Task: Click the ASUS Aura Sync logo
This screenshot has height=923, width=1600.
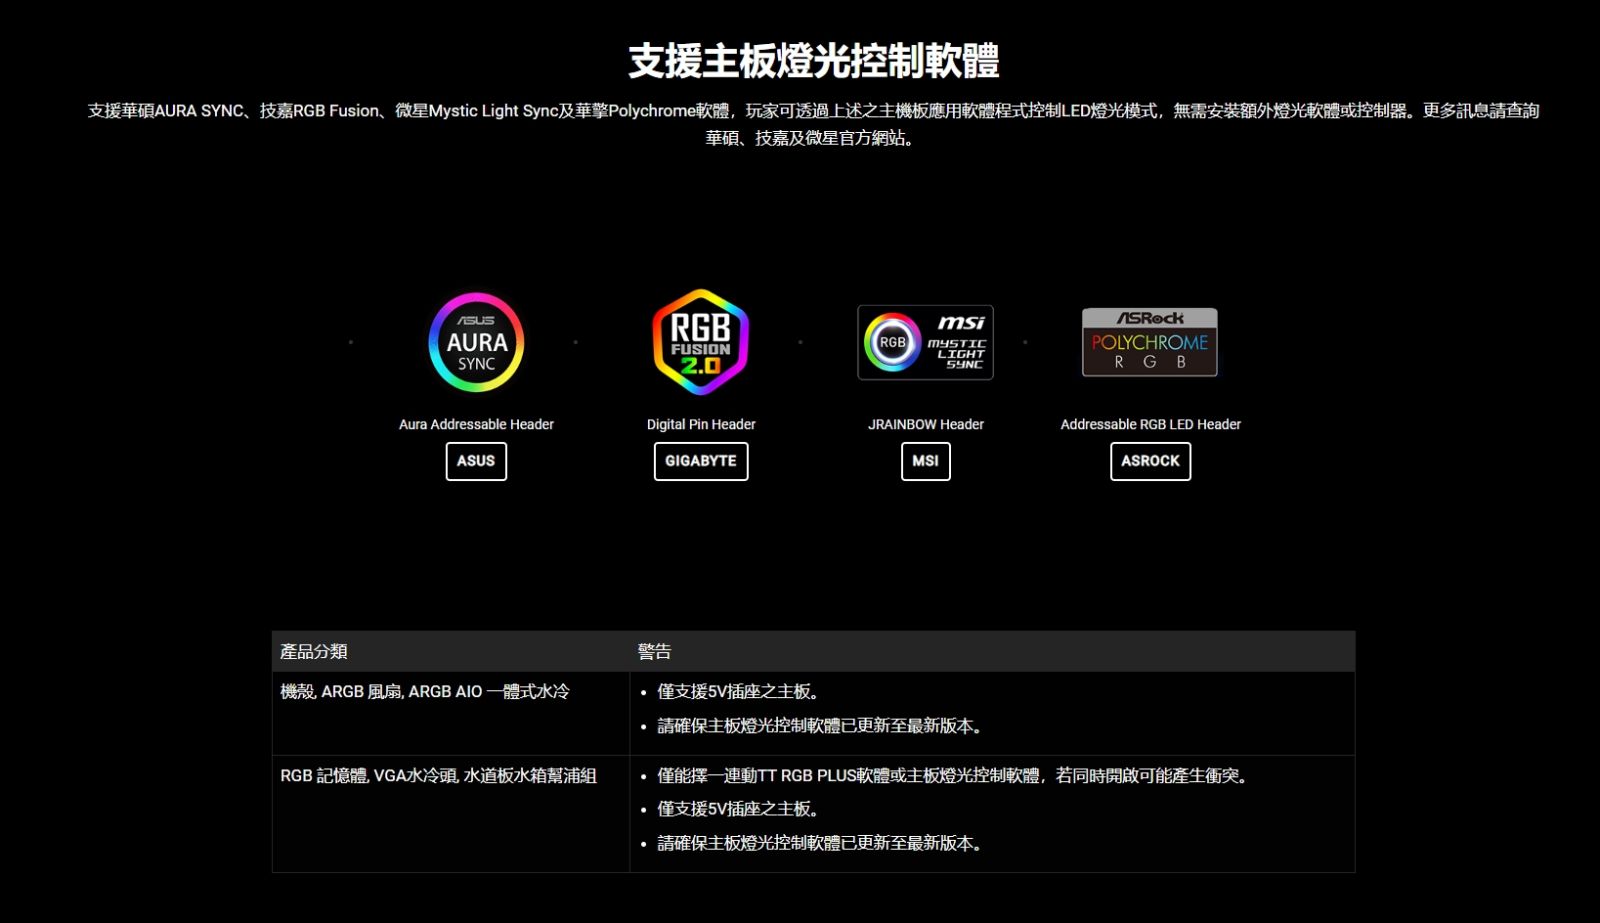Action: click(476, 342)
